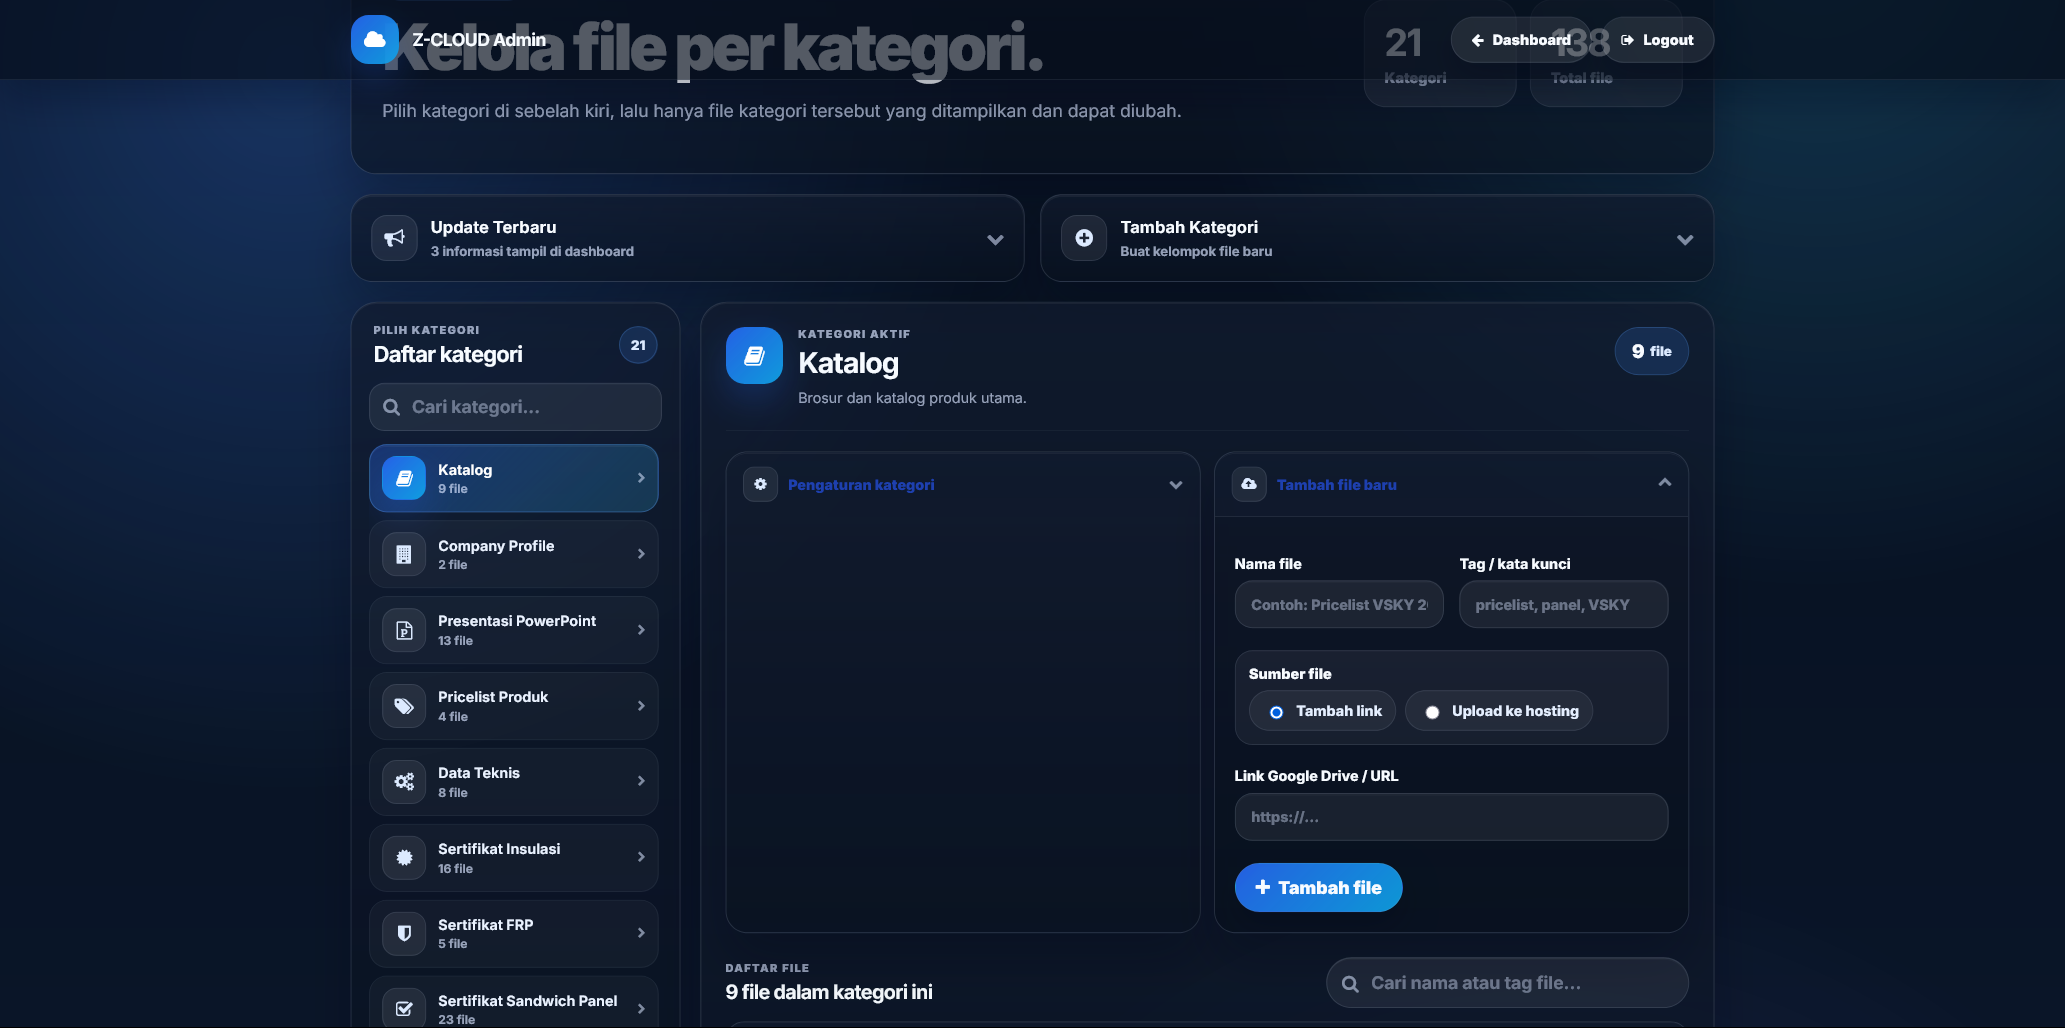2065x1028 pixels.
Task: Click the shield icon for Sertifikat FRP
Action: click(404, 933)
